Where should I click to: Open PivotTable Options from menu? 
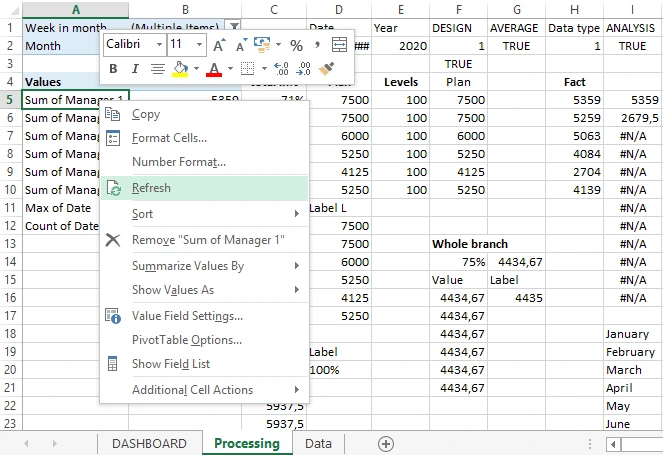point(205,340)
